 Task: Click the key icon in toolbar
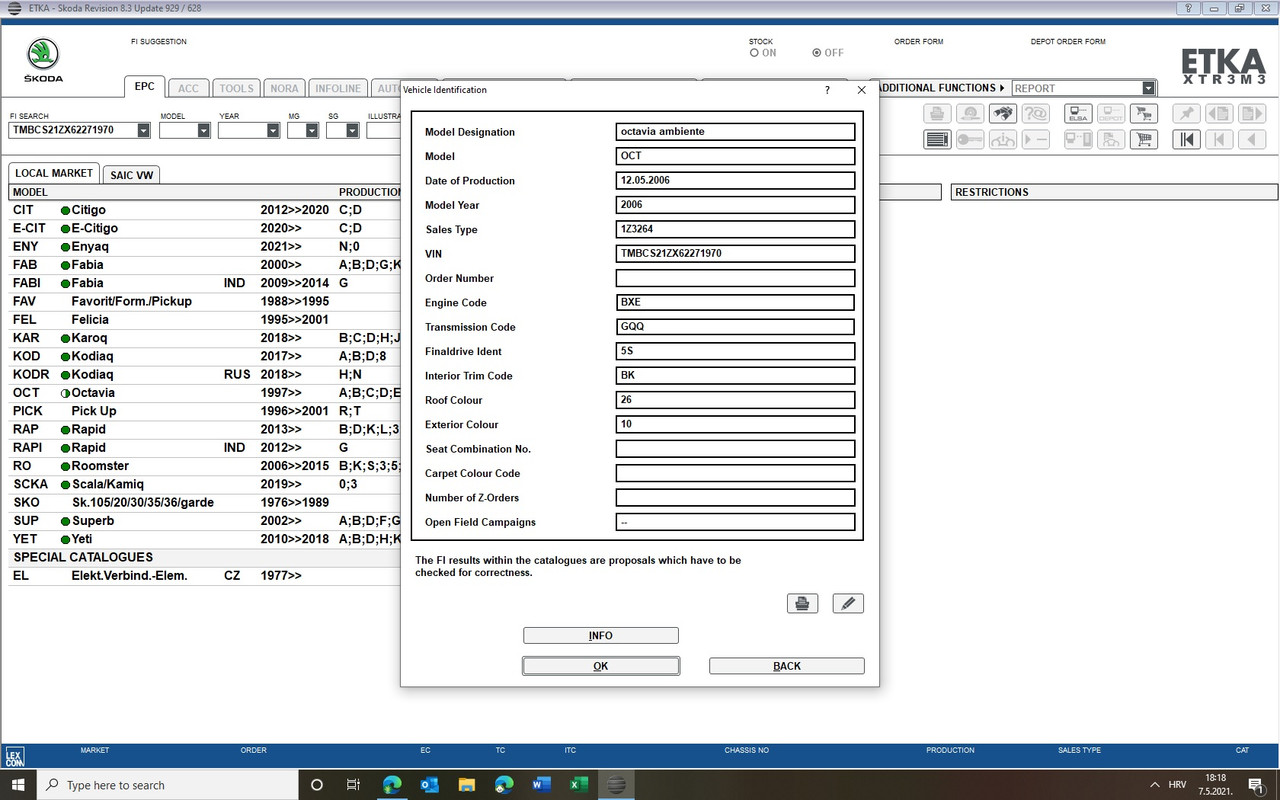coord(970,140)
